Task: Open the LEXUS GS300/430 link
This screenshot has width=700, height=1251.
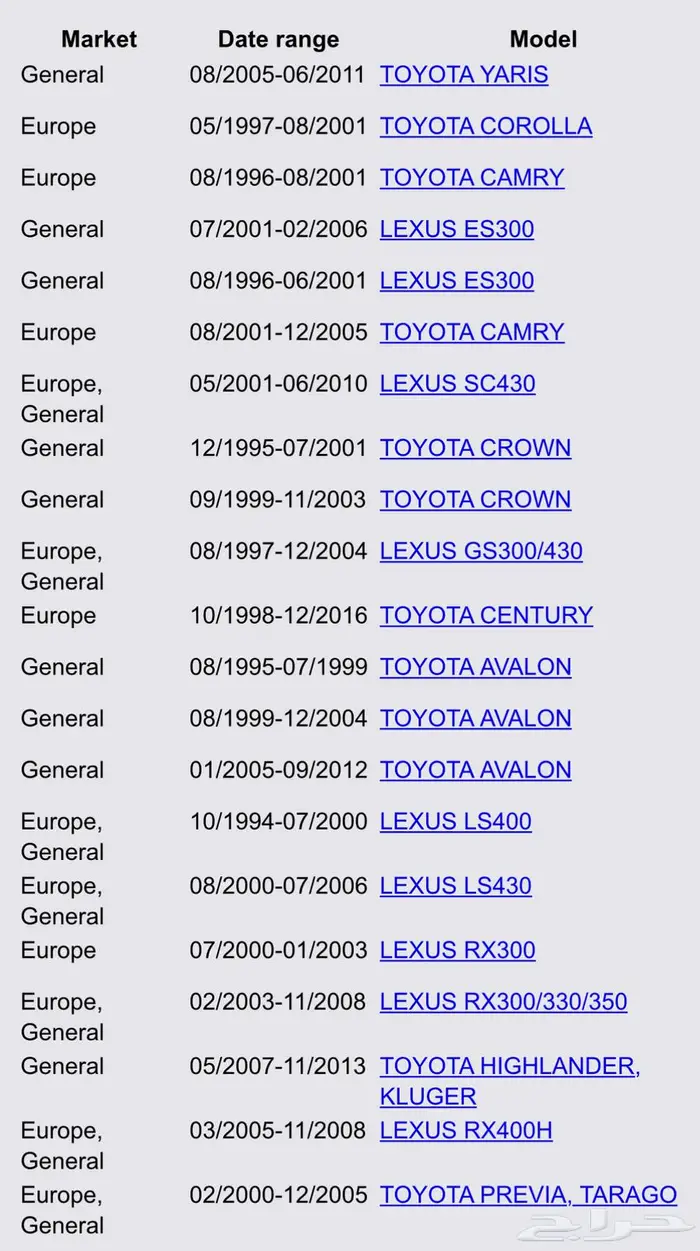Action: pyautogui.click(x=481, y=551)
